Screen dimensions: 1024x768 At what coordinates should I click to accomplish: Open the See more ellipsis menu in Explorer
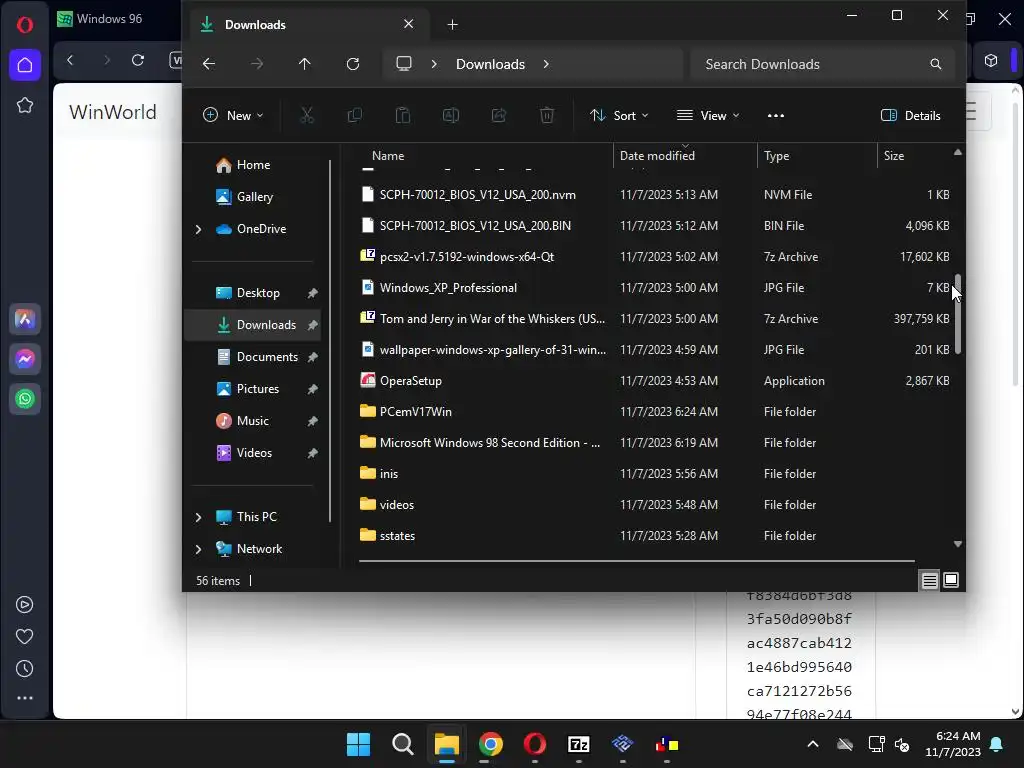coord(776,116)
